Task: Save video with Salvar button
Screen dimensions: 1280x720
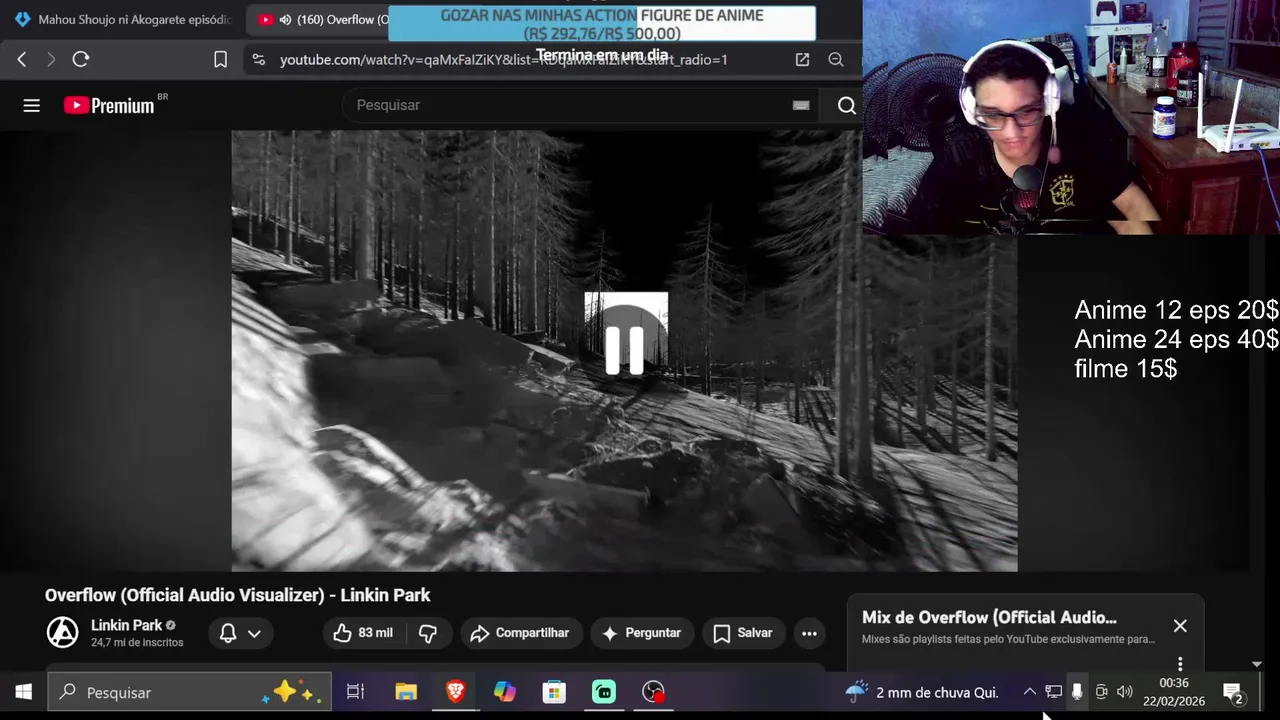Action: [x=743, y=633]
